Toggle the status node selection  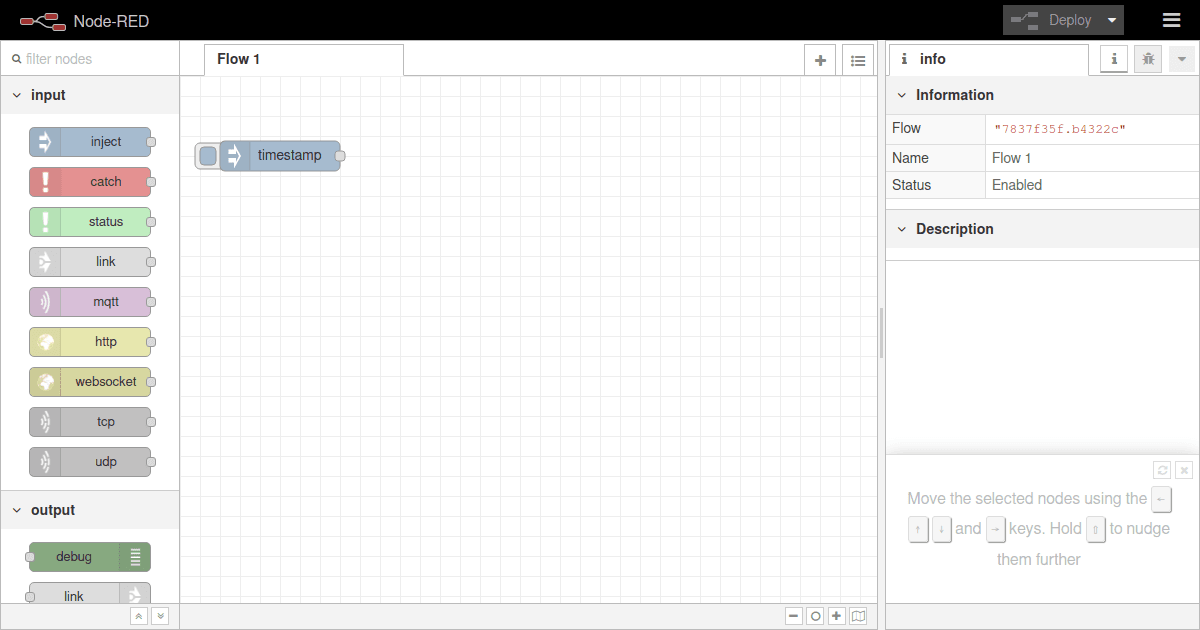[x=91, y=221]
